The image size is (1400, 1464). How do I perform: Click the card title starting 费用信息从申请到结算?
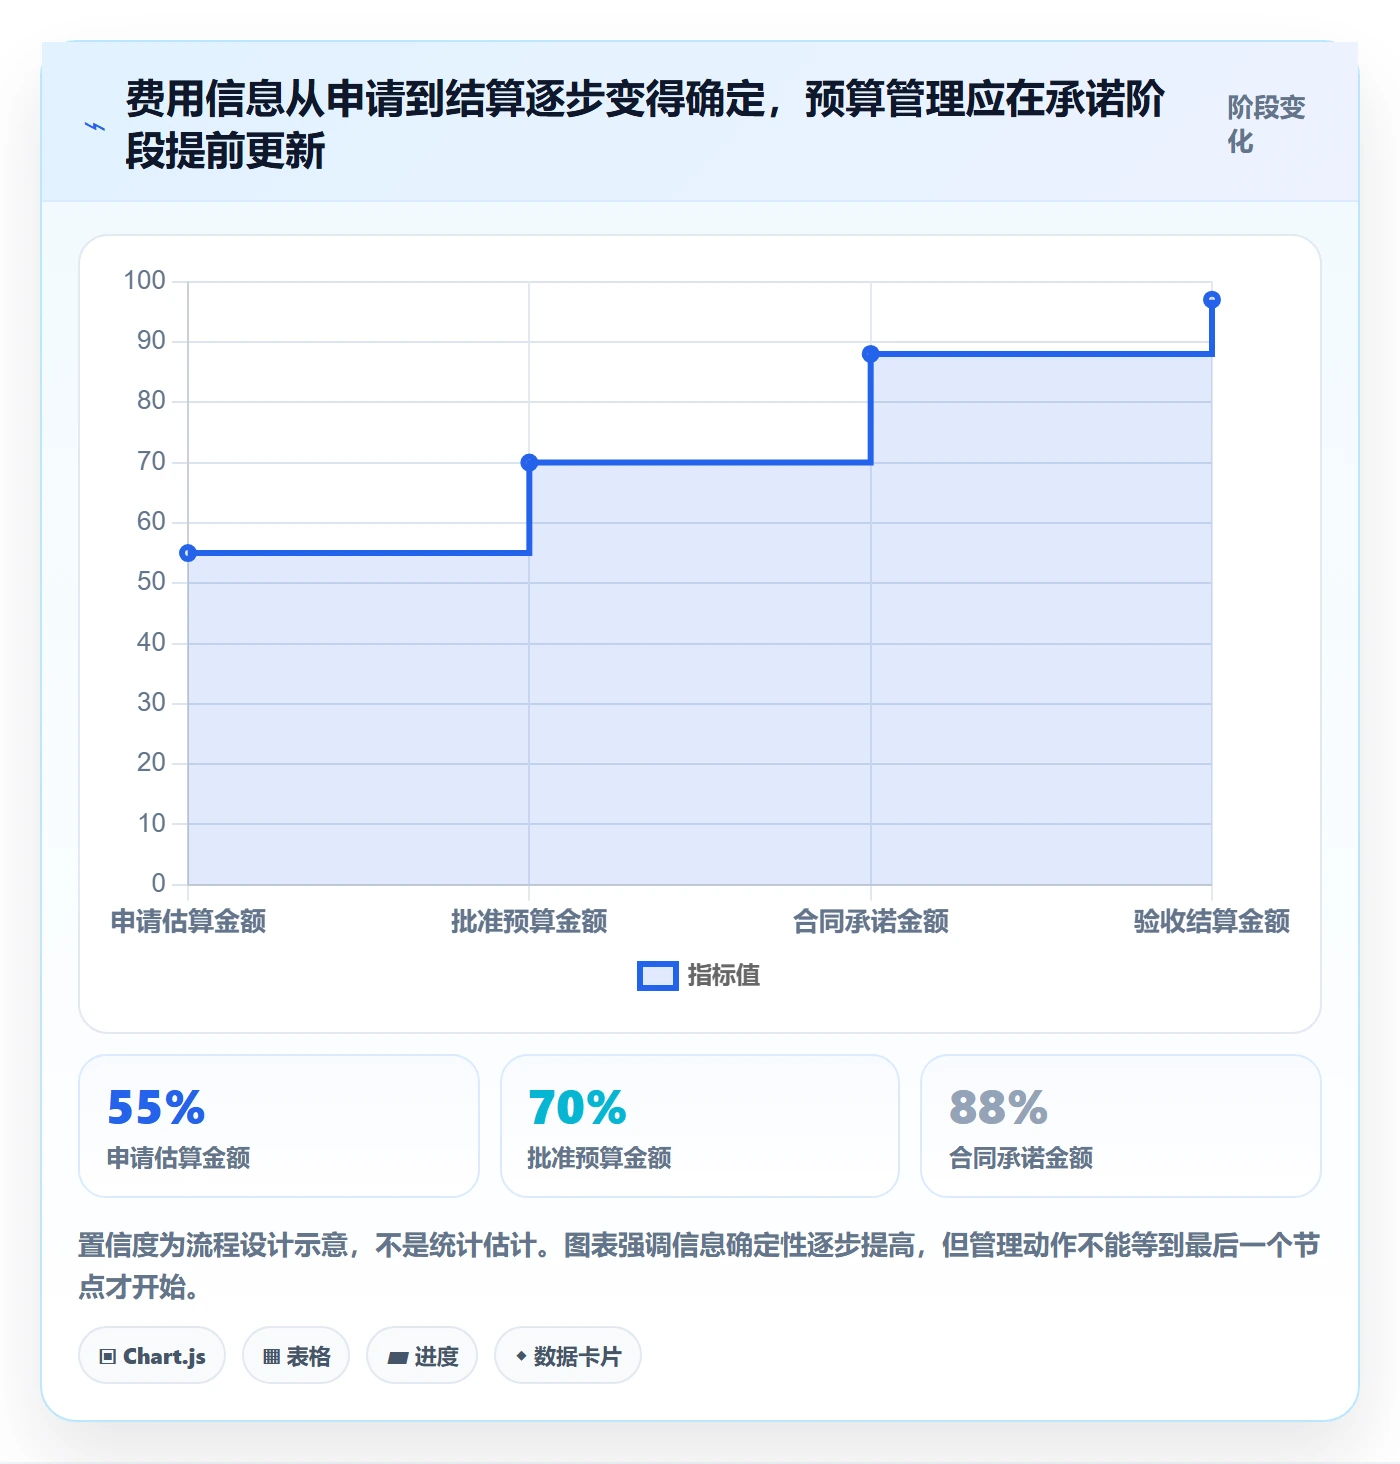[645, 125]
